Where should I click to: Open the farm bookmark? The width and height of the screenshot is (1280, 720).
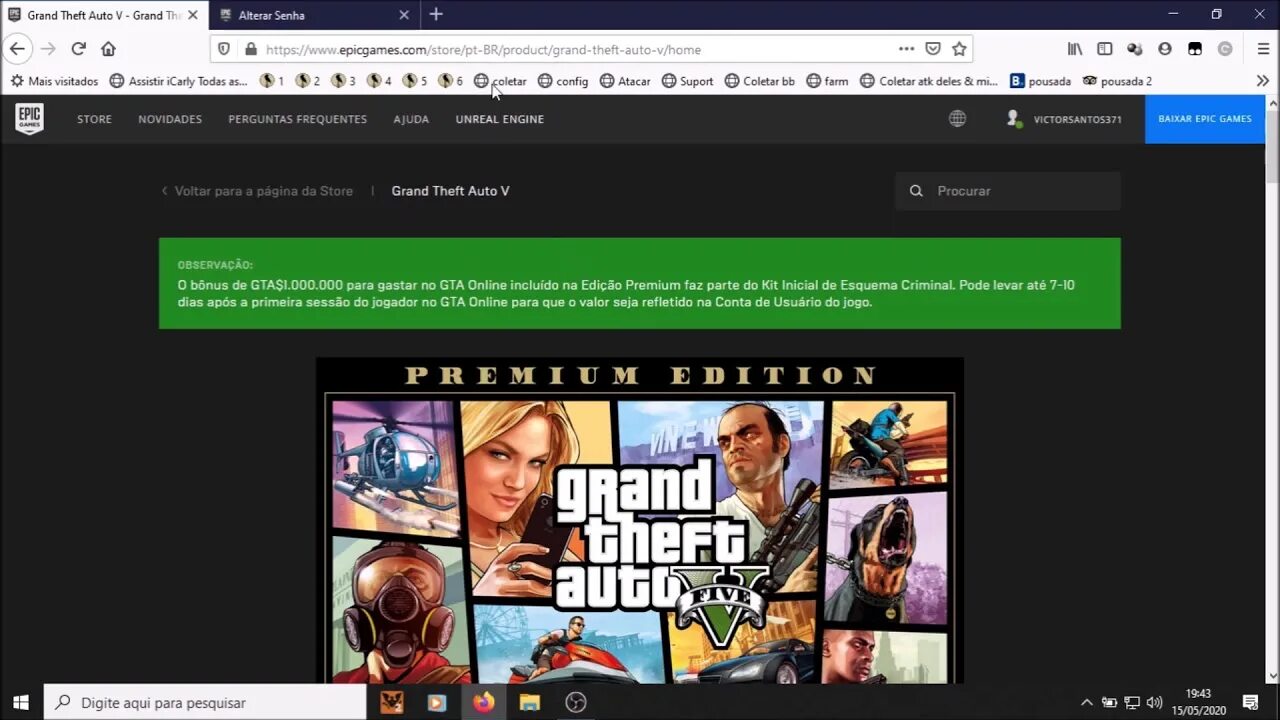[x=827, y=81]
